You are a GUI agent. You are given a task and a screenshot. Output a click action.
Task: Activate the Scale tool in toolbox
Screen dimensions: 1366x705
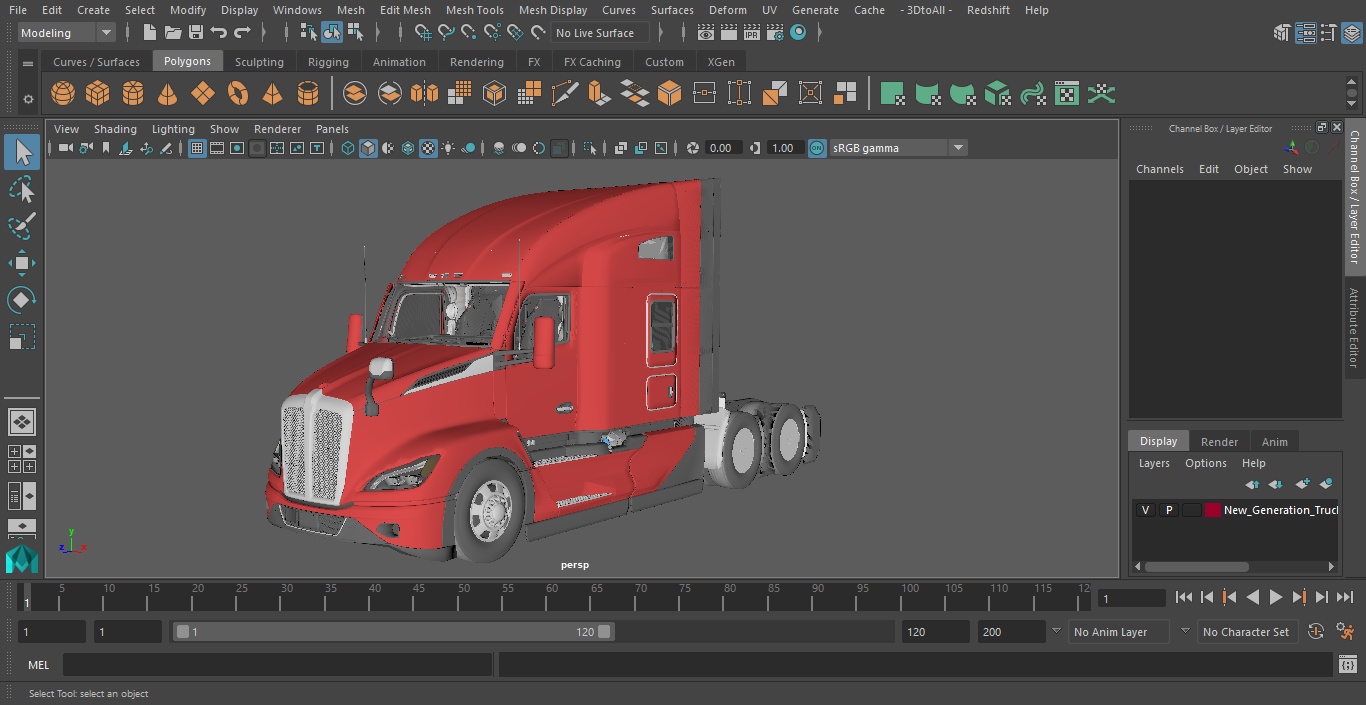pos(21,337)
